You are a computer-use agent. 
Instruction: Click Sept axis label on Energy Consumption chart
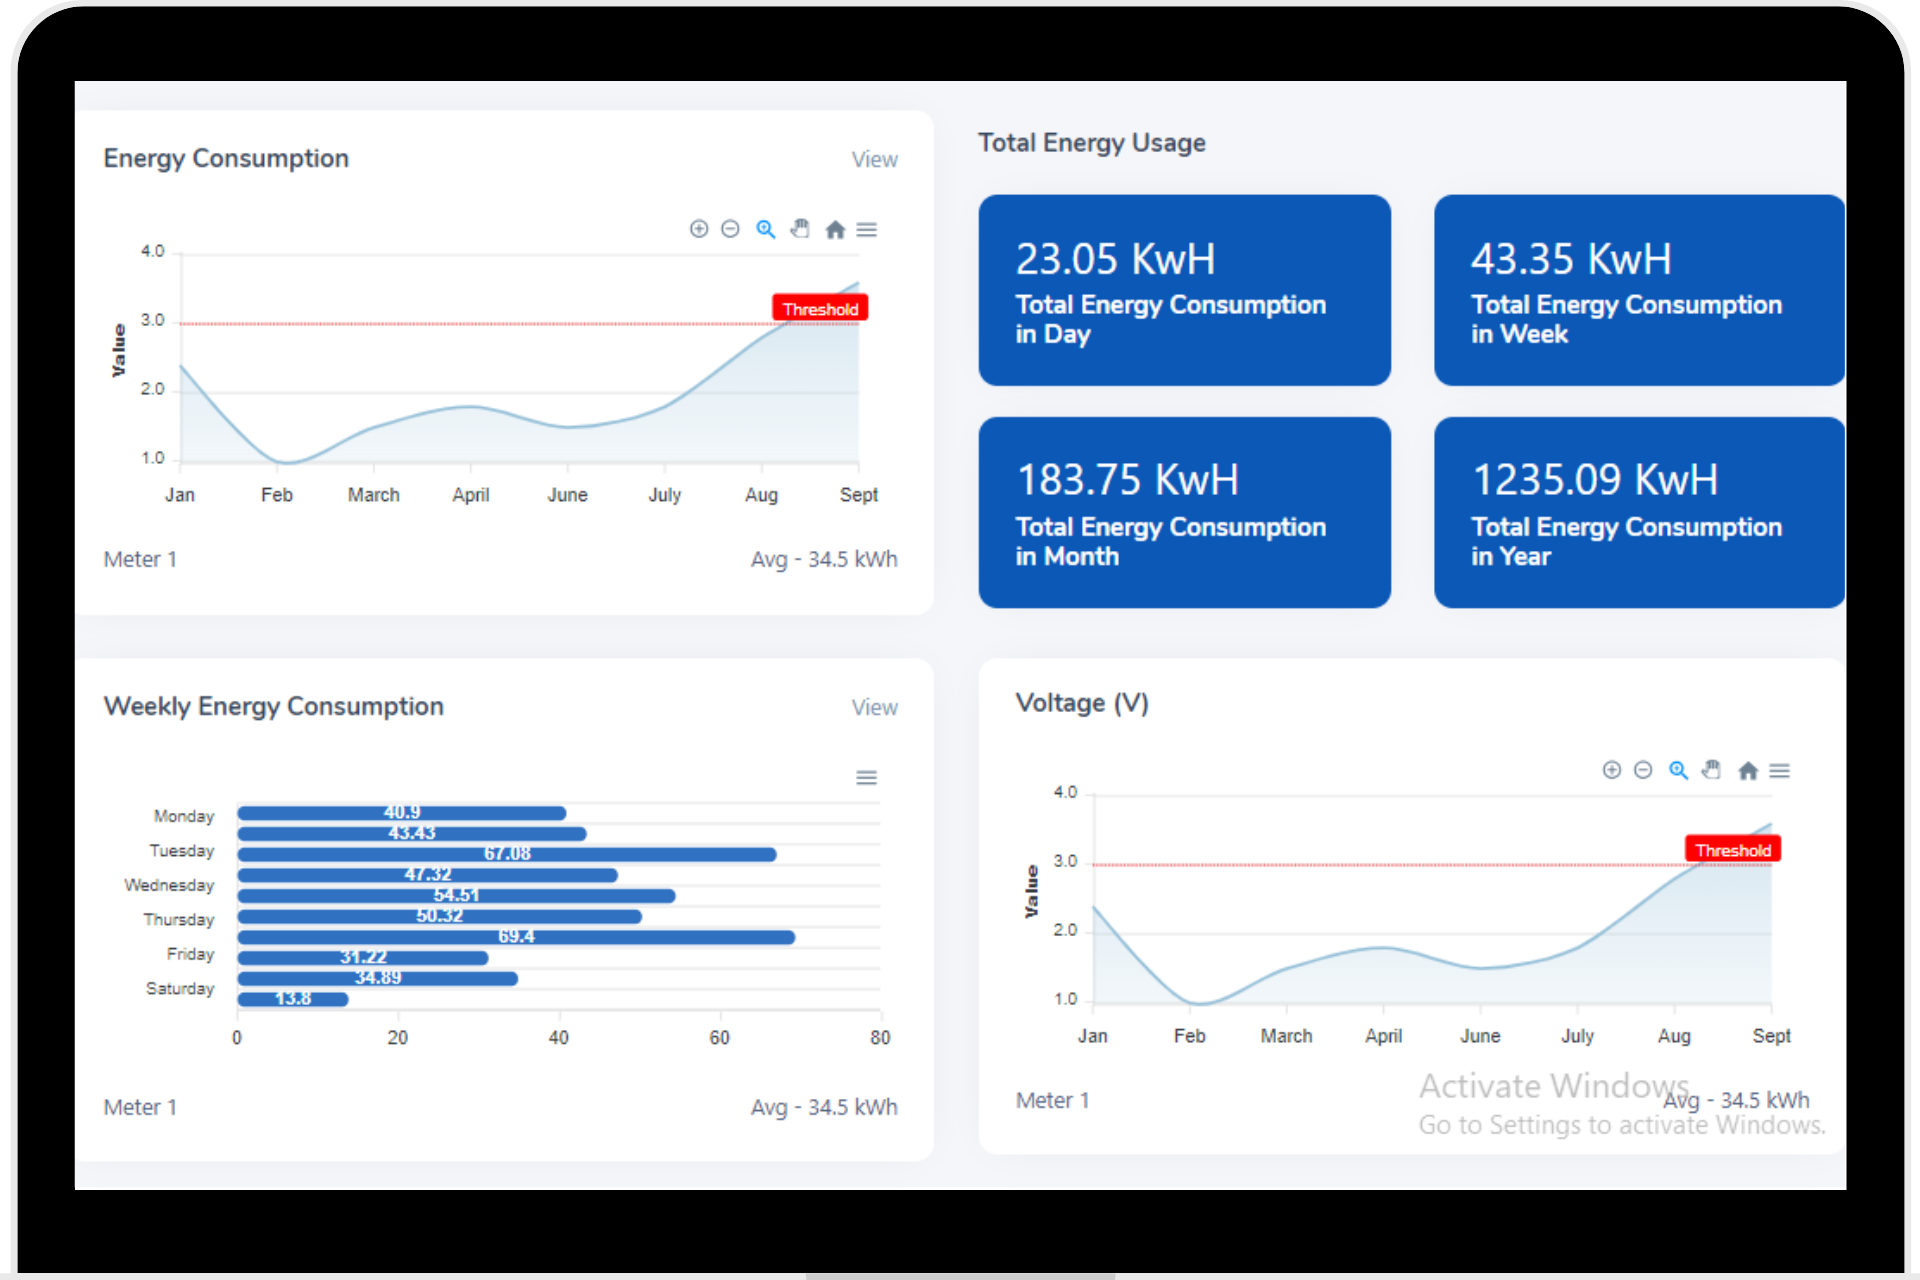click(859, 495)
